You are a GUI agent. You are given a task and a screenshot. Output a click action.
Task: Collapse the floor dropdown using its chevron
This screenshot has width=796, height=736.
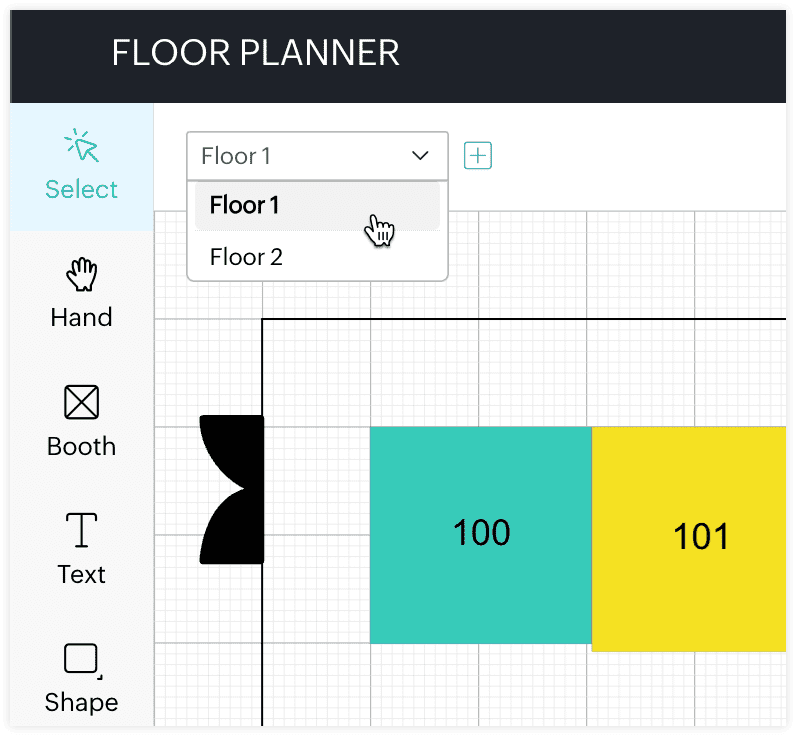click(x=421, y=156)
